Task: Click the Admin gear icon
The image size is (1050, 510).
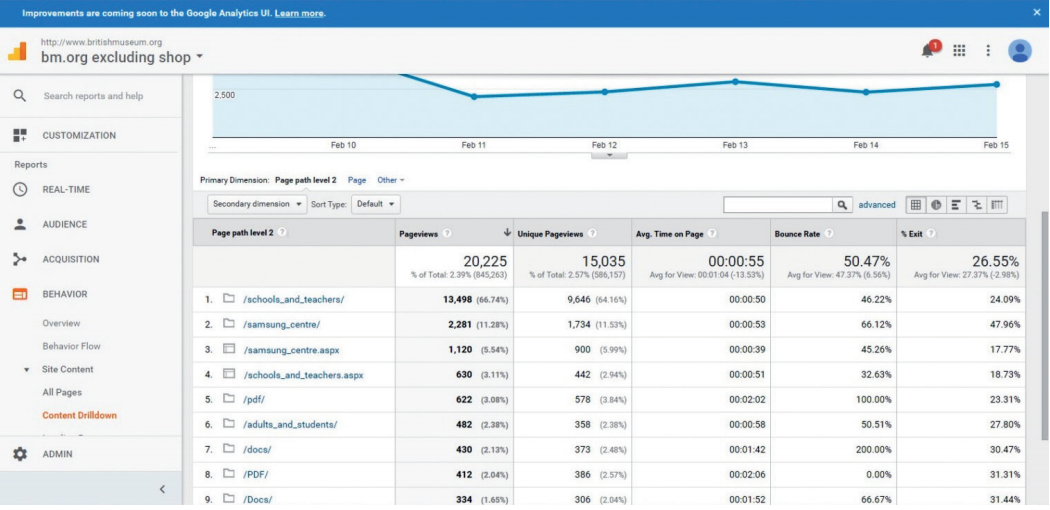Action: click(x=20, y=454)
